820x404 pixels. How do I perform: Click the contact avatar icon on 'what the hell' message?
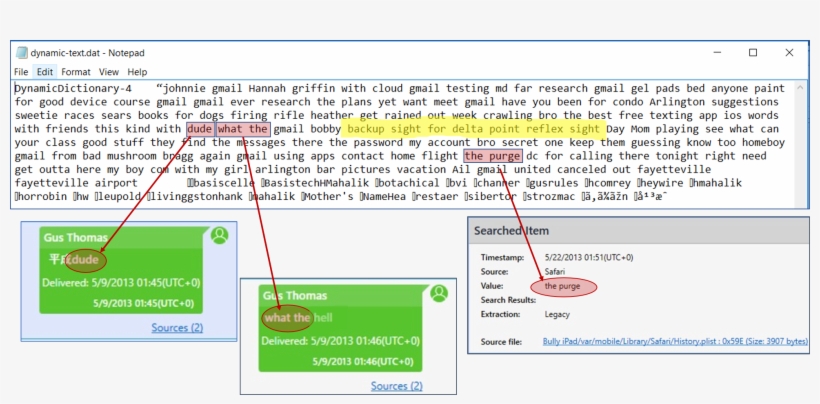click(439, 294)
